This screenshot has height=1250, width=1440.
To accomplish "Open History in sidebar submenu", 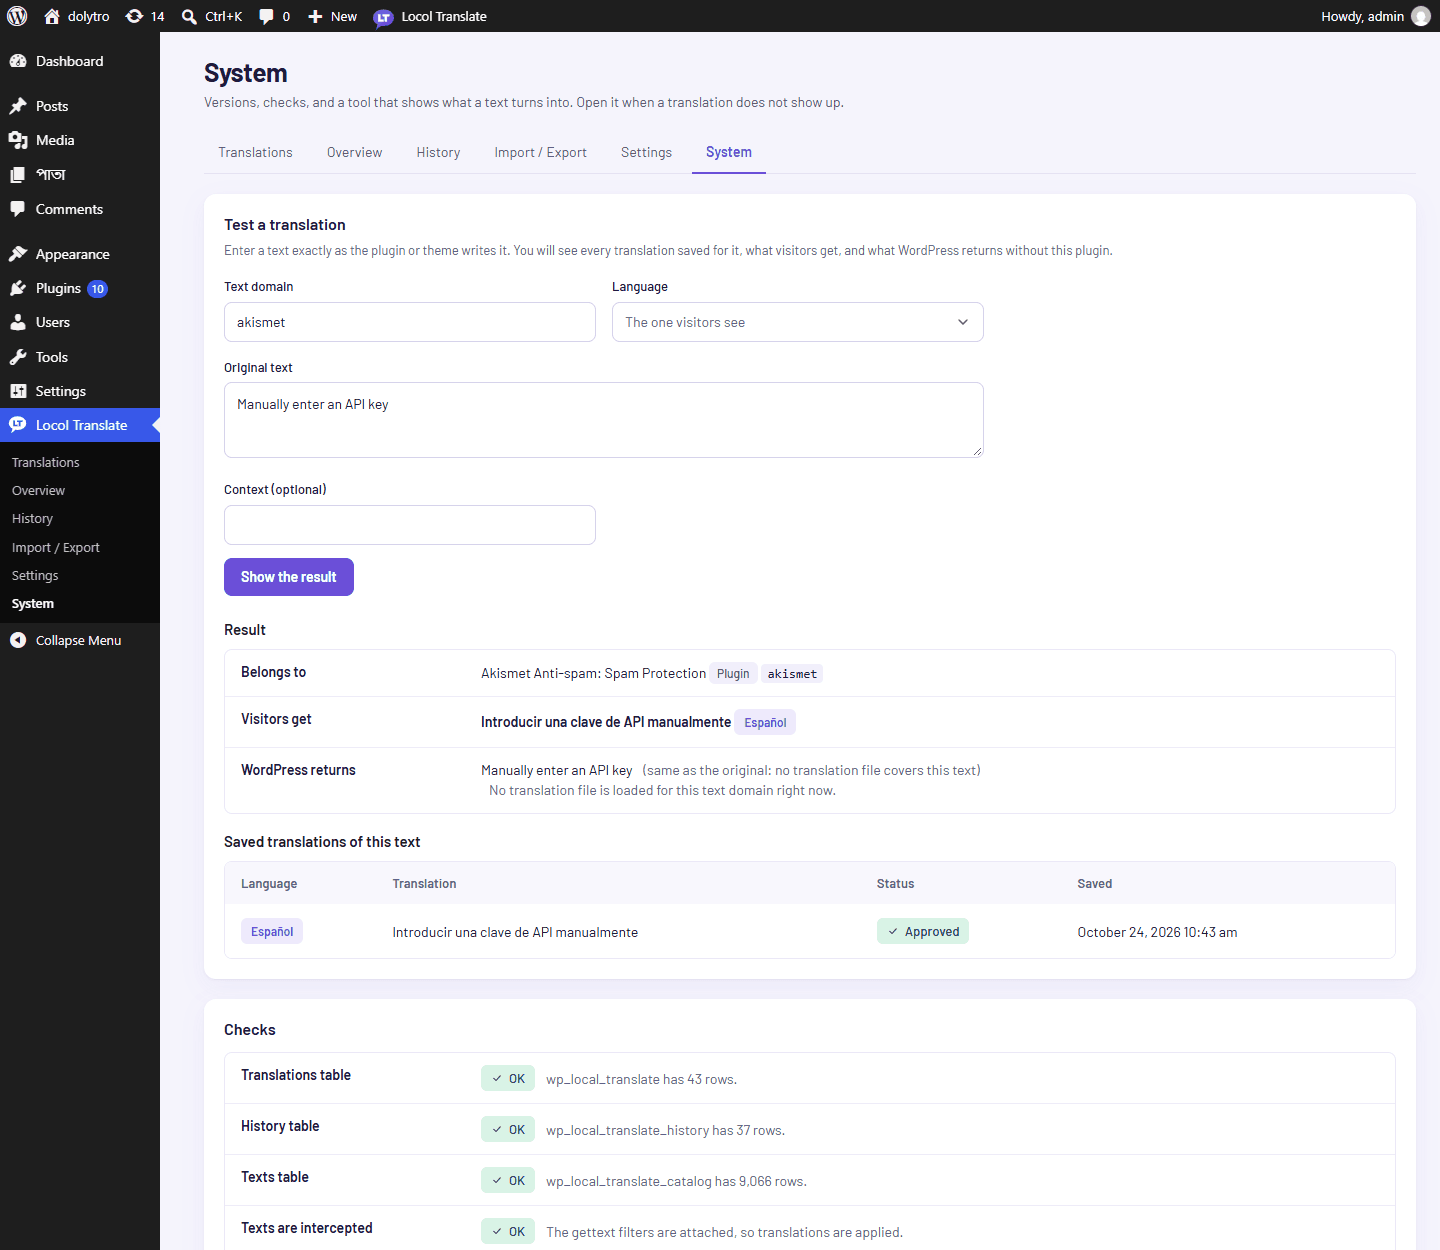I will coord(33,518).
